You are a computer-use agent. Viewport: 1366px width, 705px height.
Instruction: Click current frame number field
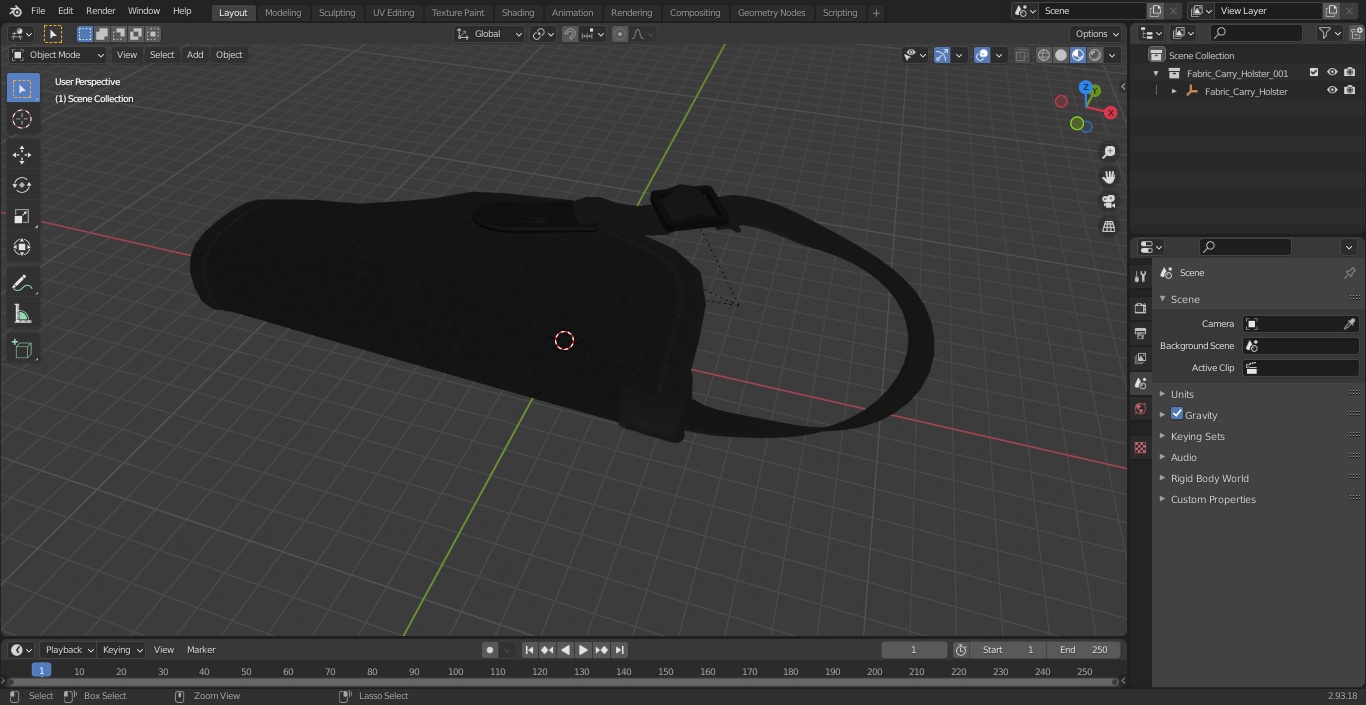pos(914,650)
